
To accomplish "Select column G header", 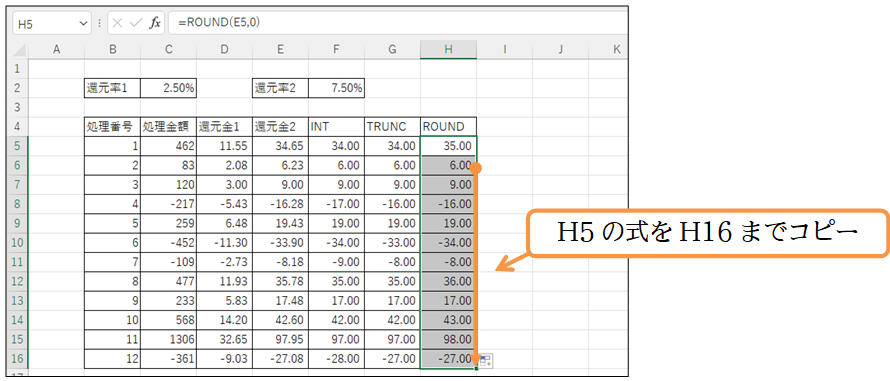I will tap(393, 50).
